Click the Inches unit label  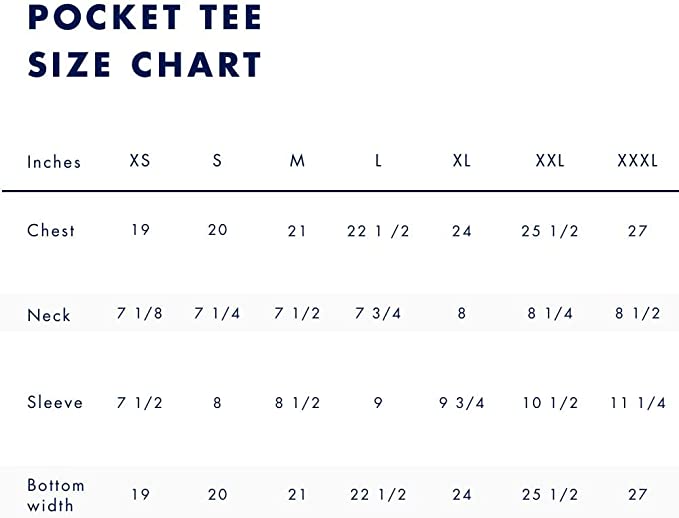point(54,162)
